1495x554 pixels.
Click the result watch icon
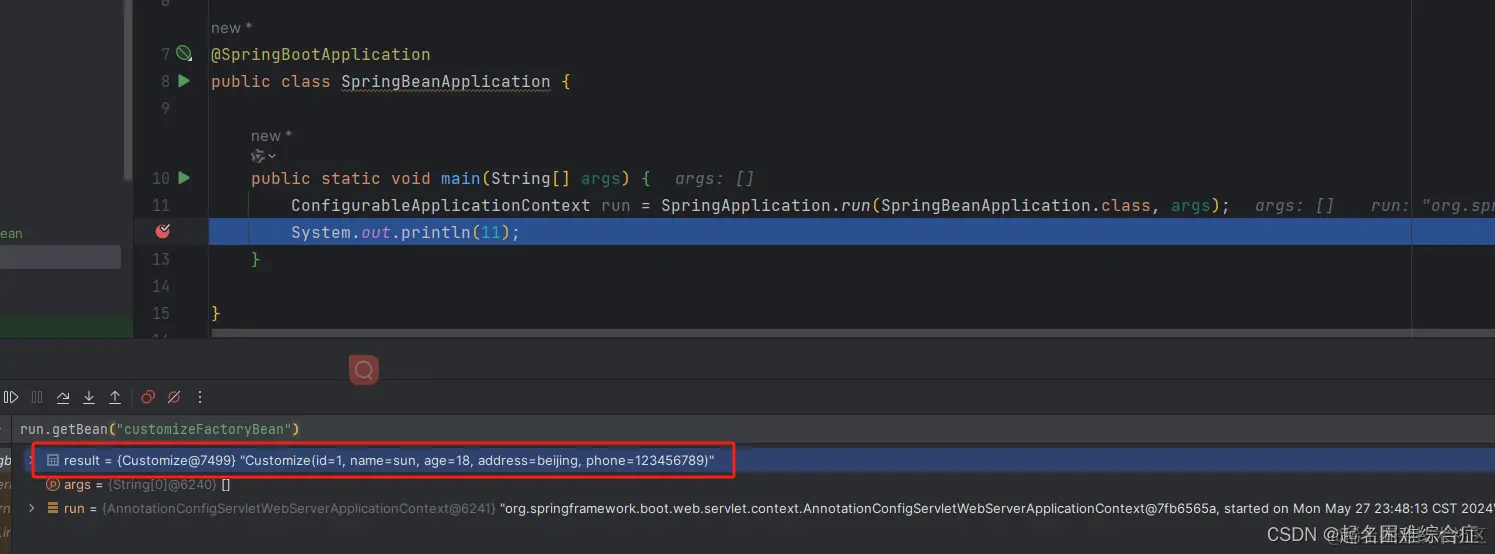(53, 461)
